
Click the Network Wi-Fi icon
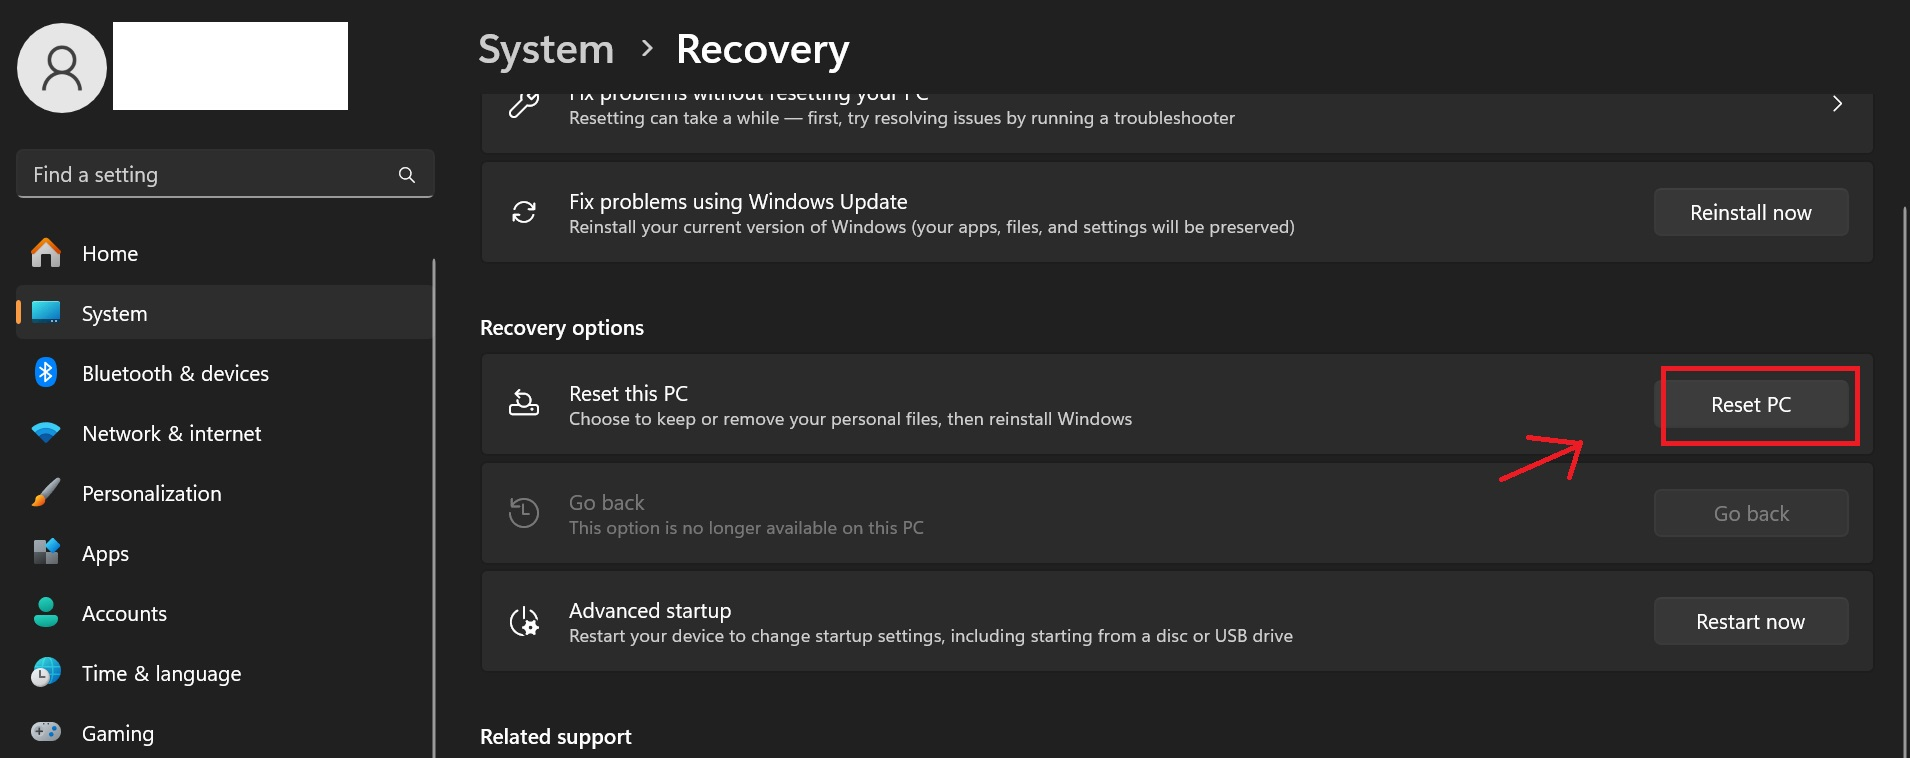(x=46, y=433)
